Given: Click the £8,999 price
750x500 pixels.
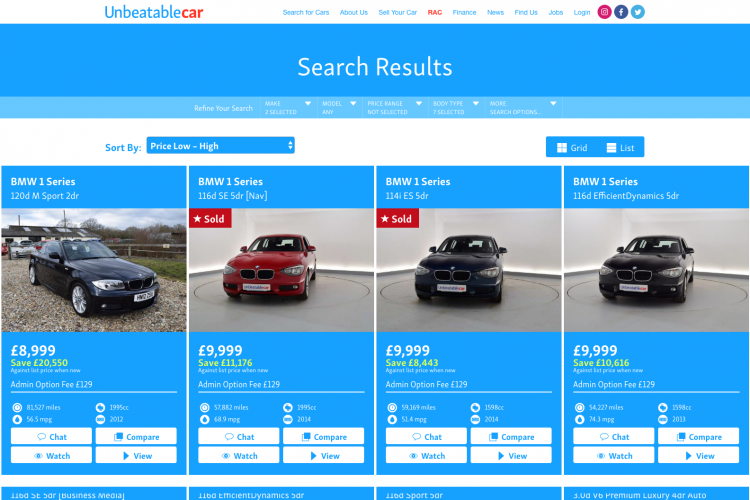Looking at the screenshot, I should (33, 350).
